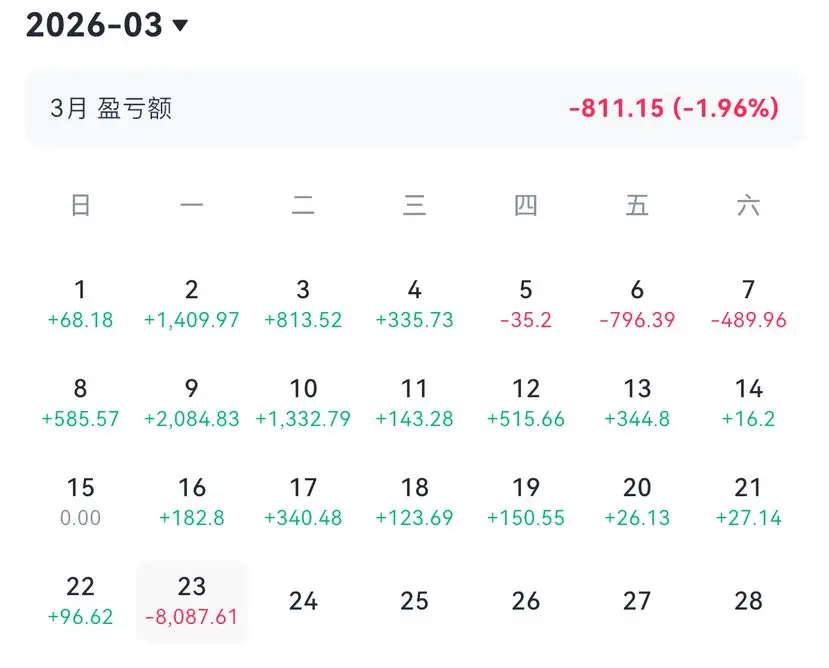Tap the 一 weekday header

point(191,205)
